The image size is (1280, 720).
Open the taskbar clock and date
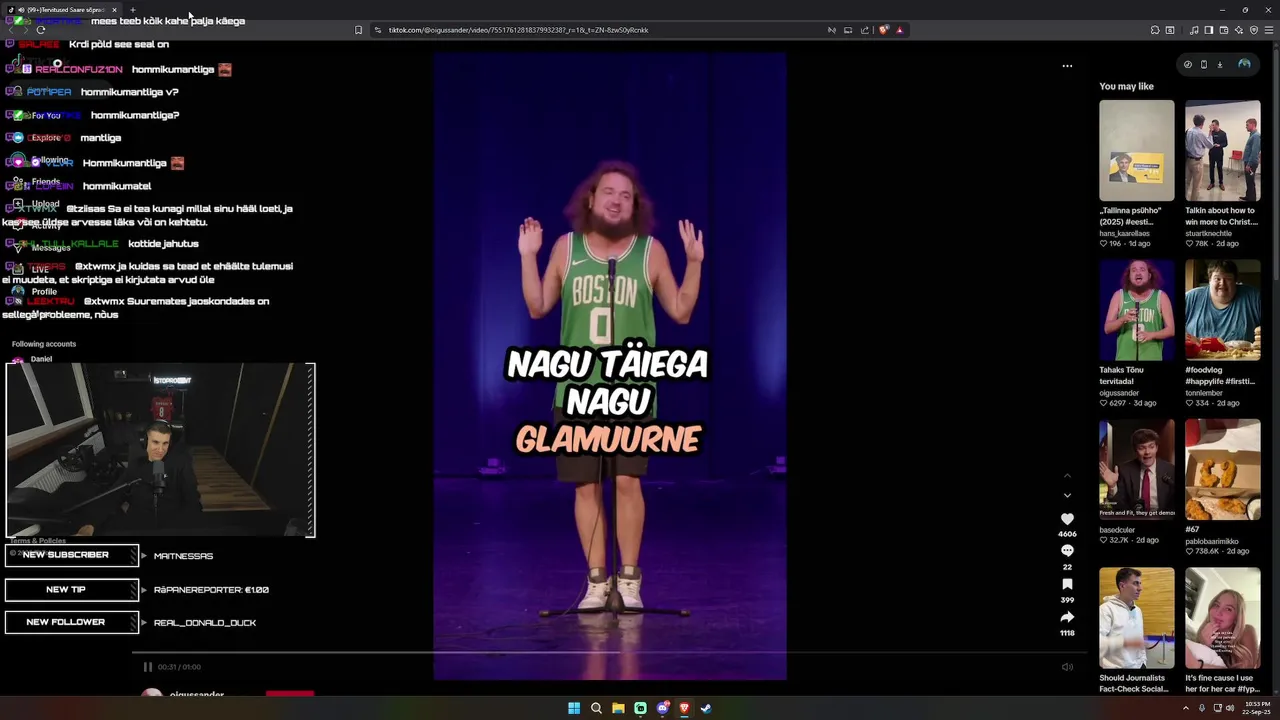1258,708
